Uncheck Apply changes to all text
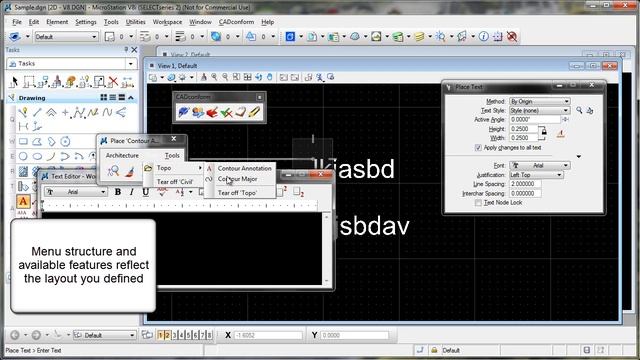Image resolution: width=640 pixels, height=360 pixels. pos(478,148)
